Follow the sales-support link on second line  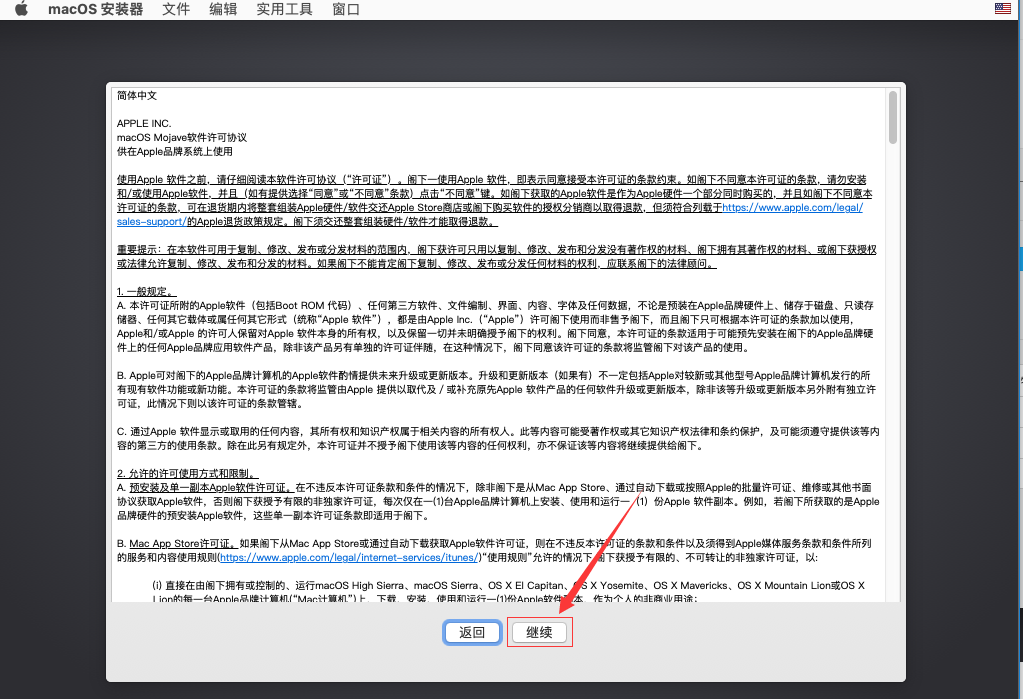[x=151, y=221]
